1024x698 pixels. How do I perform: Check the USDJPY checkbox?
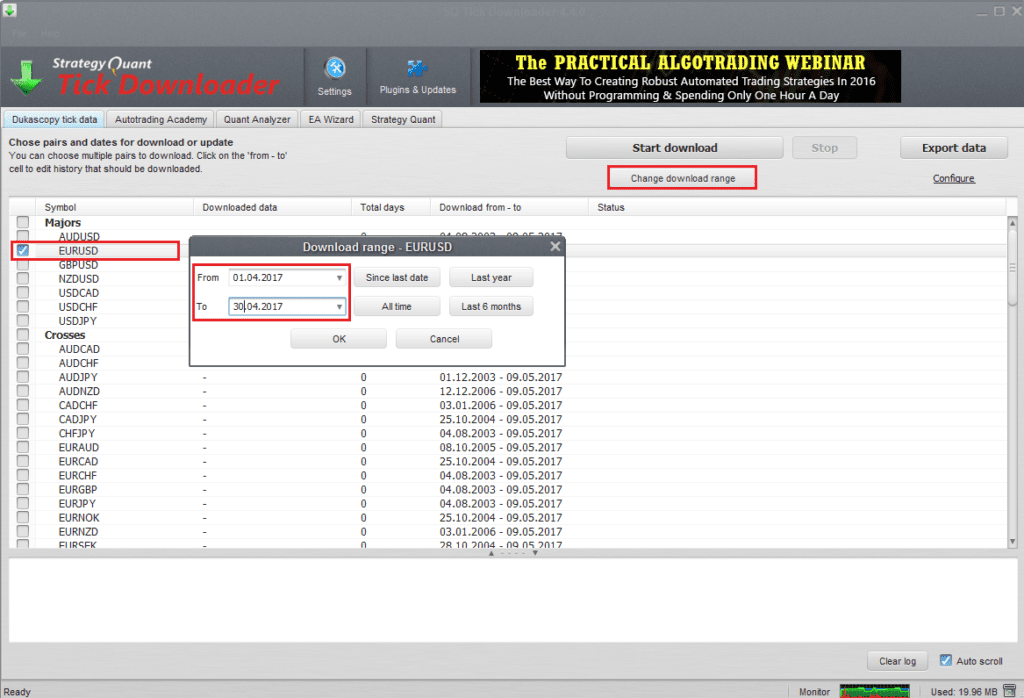tap(23, 321)
